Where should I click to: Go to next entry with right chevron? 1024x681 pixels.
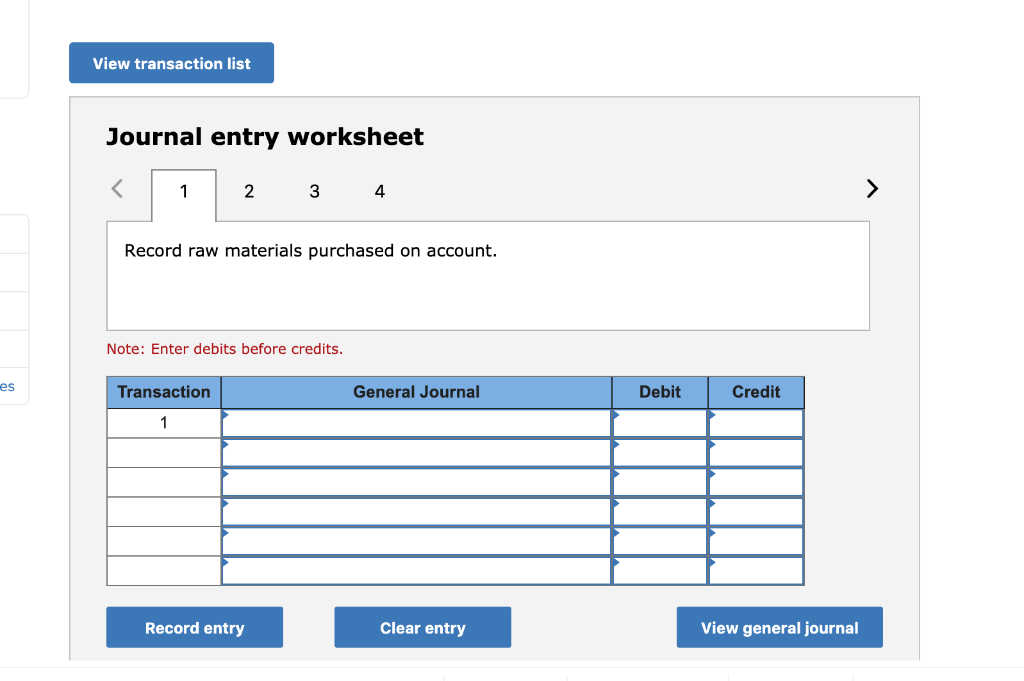872,189
